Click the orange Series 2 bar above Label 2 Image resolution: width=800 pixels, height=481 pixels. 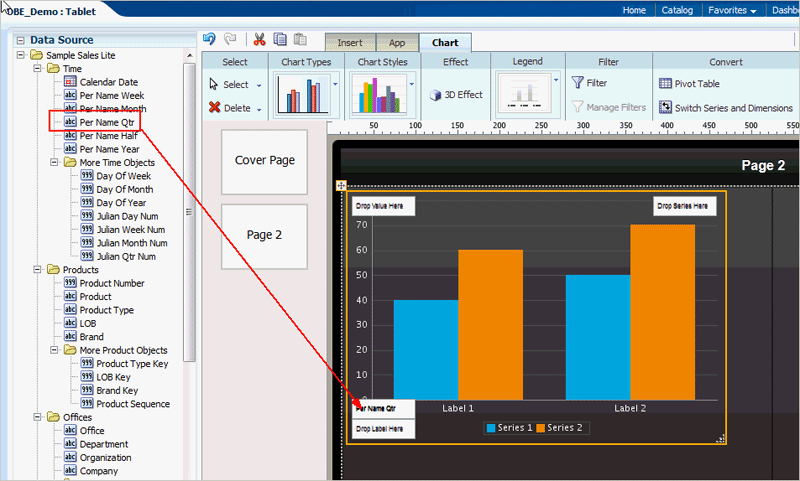tap(662, 312)
